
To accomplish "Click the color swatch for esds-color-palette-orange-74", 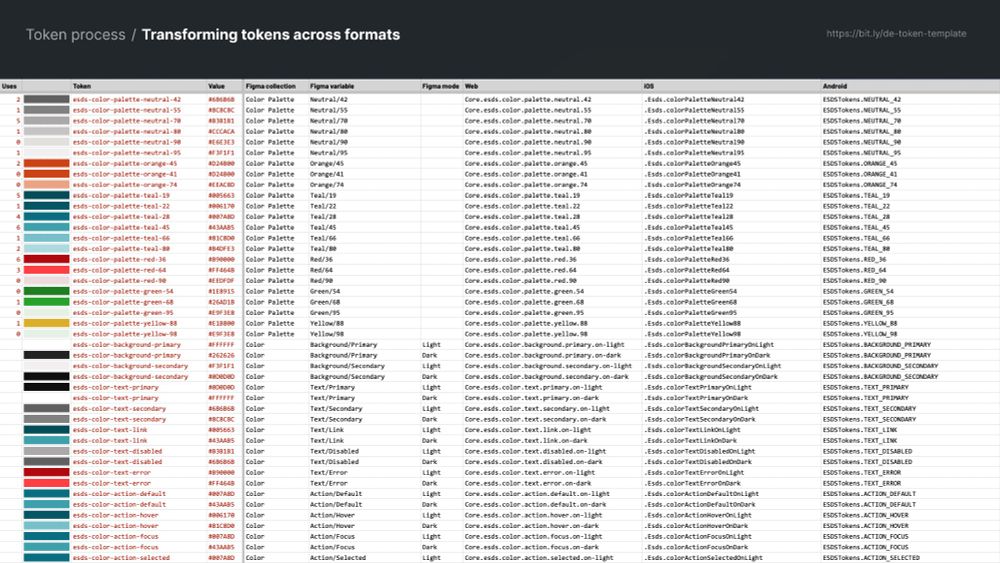I will [47, 185].
